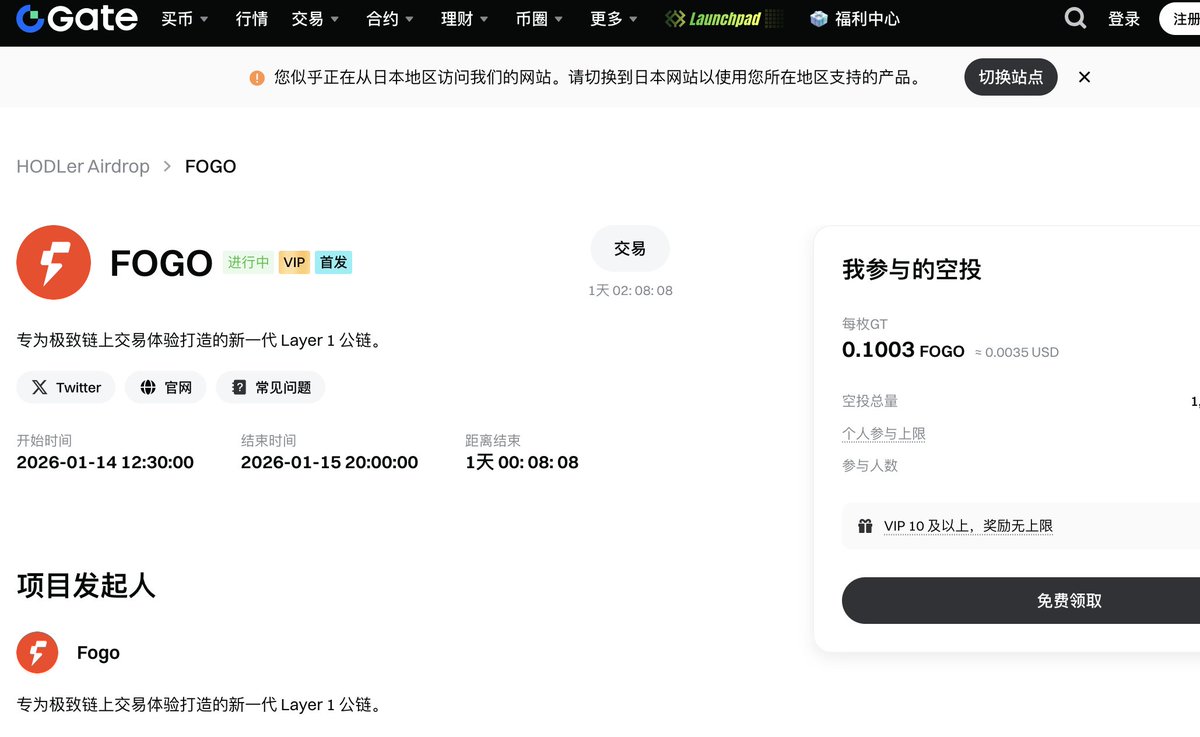This screenshot has height=737, width=1200.
Task: Click the 每枚GT label
Action: 865,324
